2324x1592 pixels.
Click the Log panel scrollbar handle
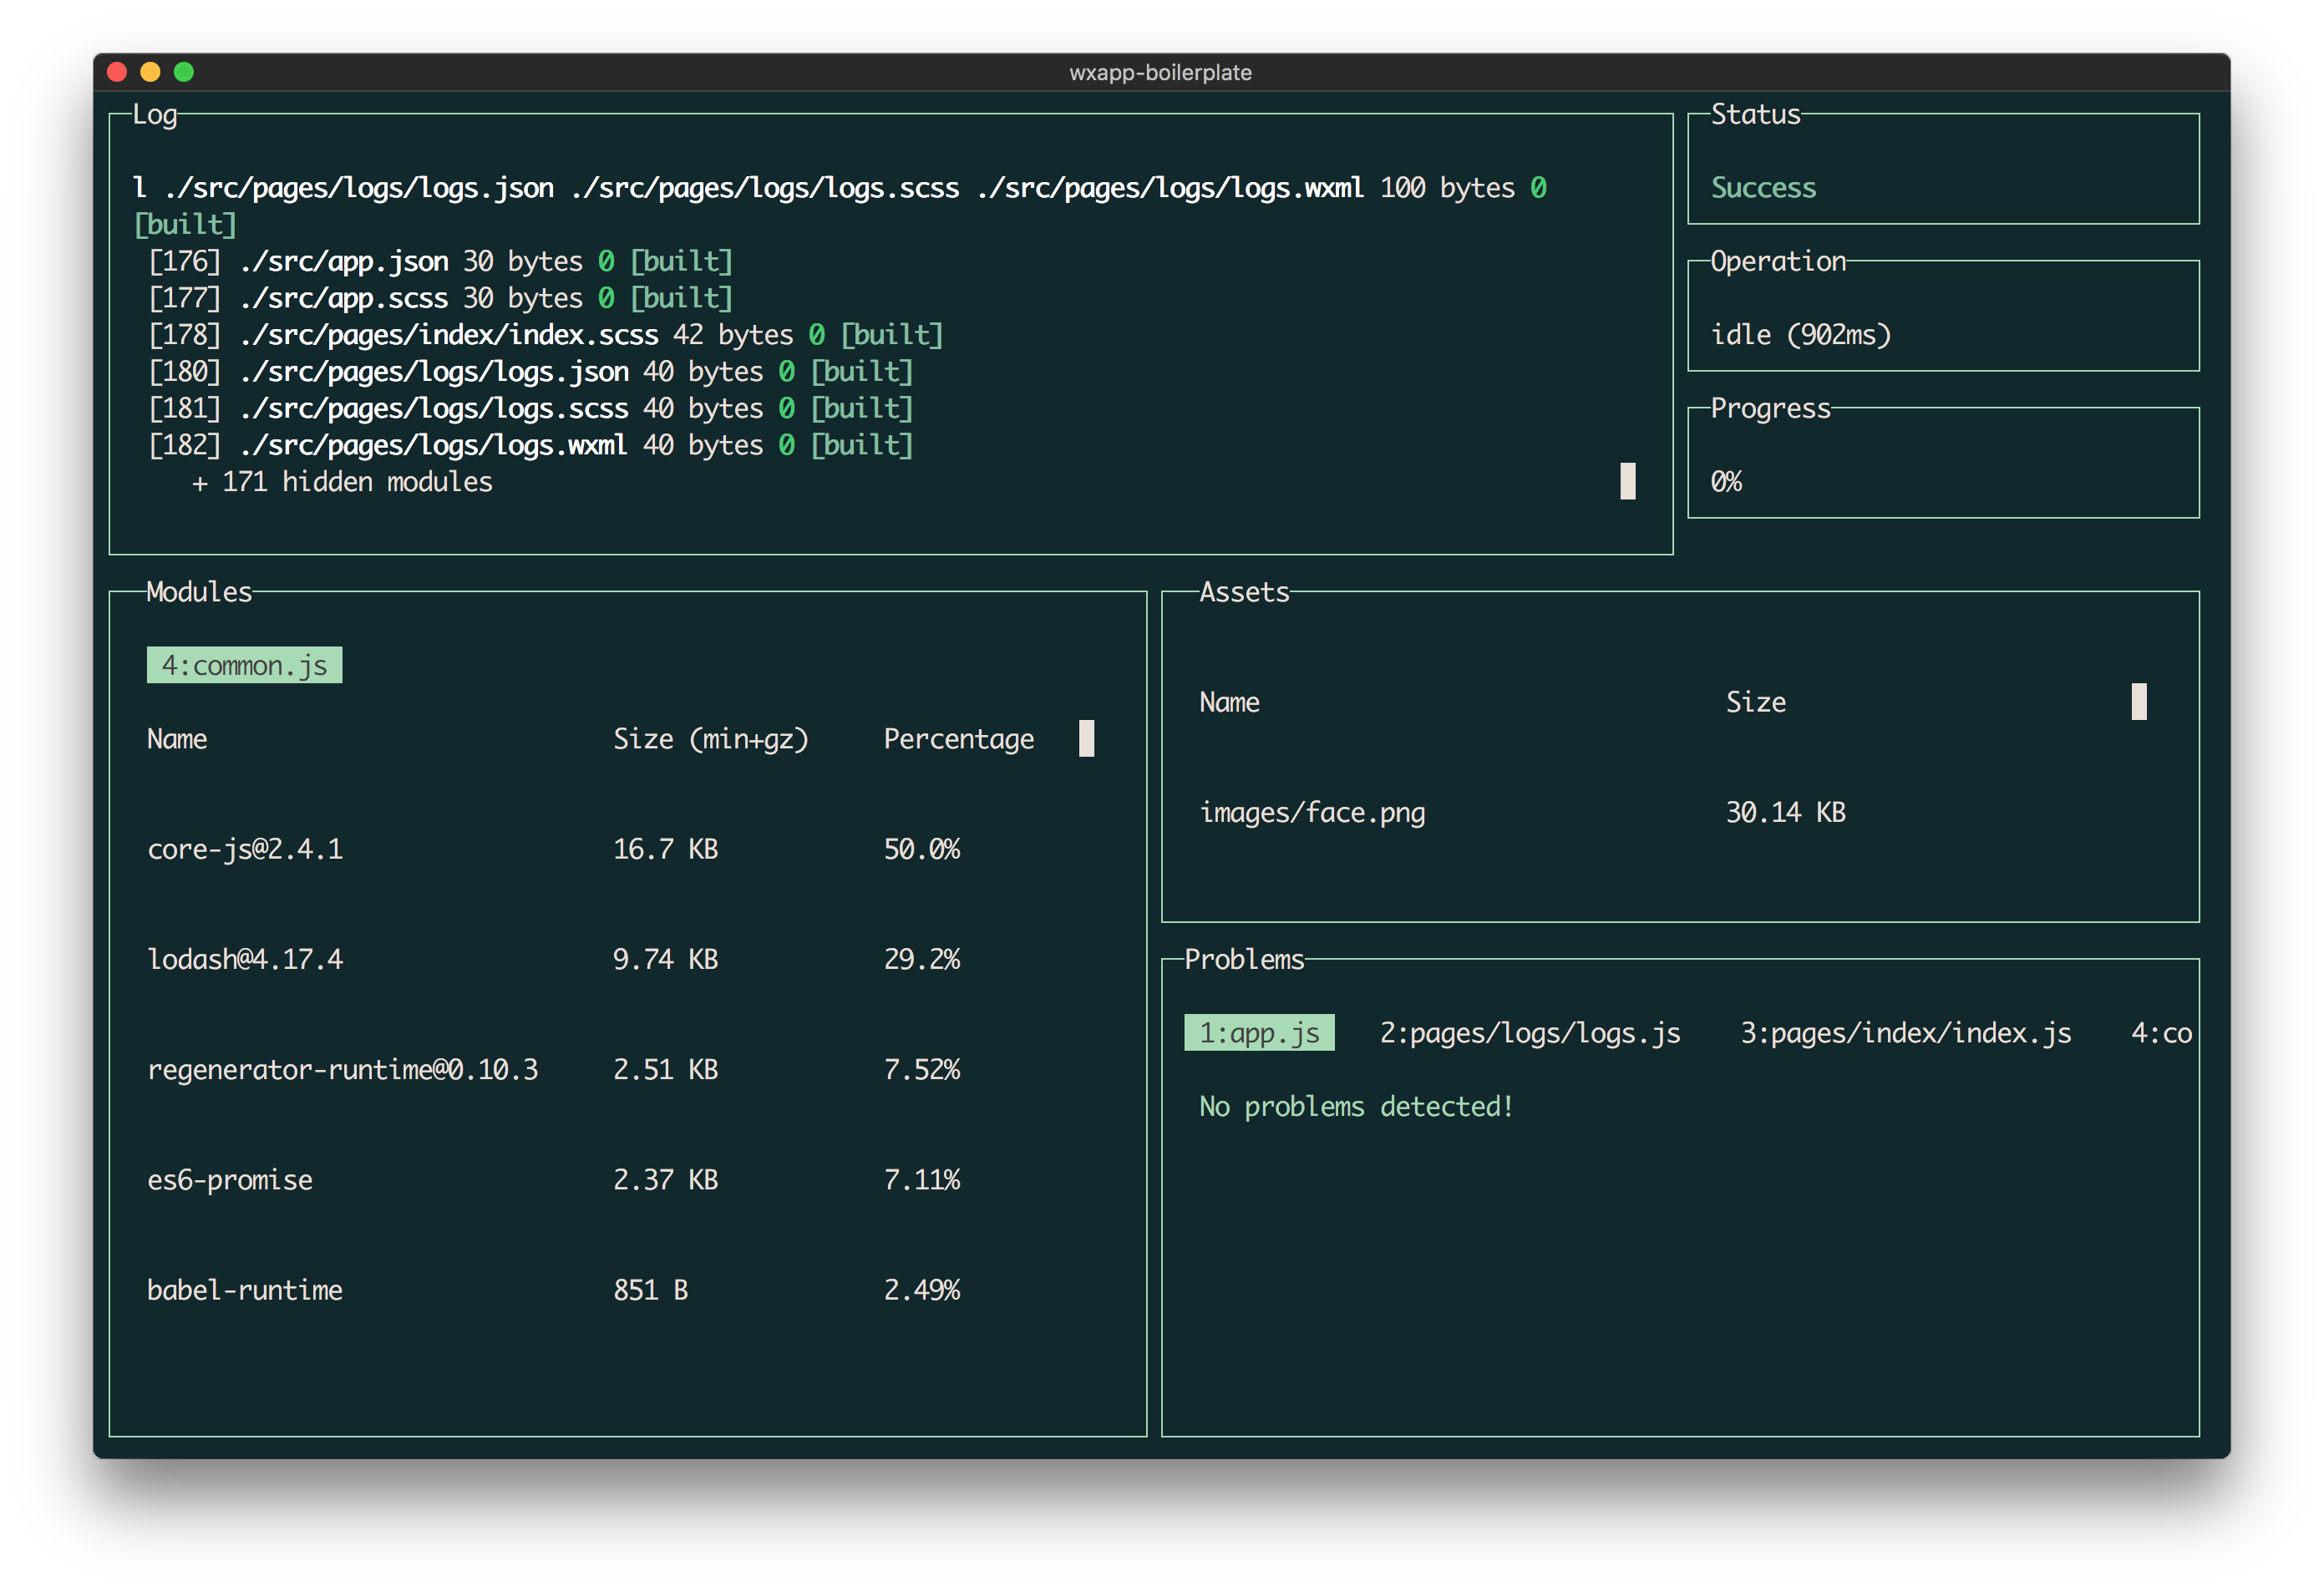click(x=1628, y=482)
